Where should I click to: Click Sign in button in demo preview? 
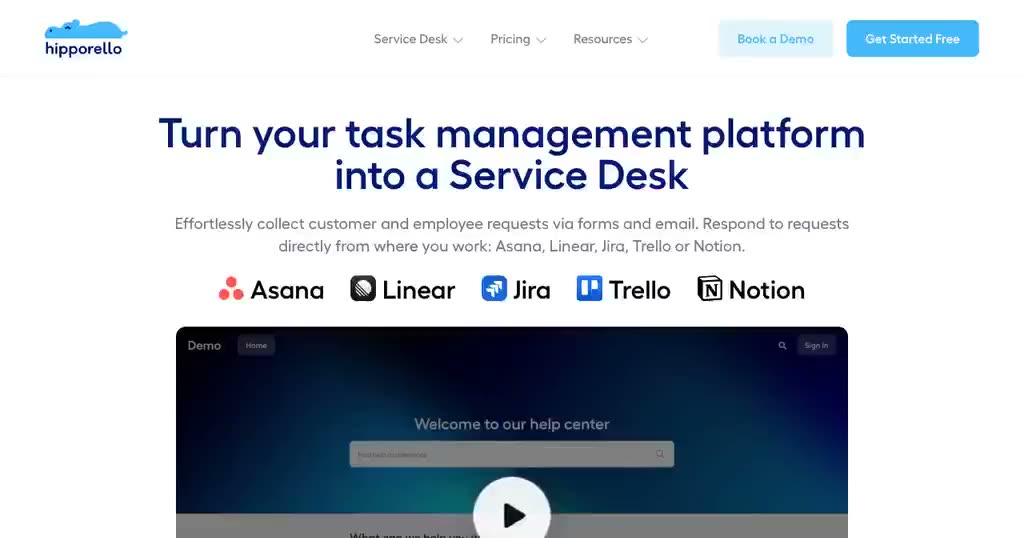click(816, 345)
